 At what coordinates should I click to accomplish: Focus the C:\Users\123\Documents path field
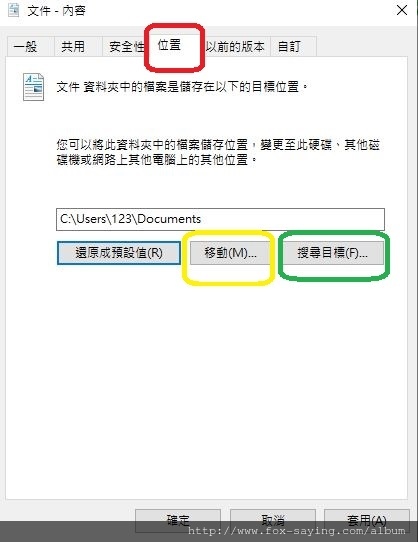click(220, 219)
